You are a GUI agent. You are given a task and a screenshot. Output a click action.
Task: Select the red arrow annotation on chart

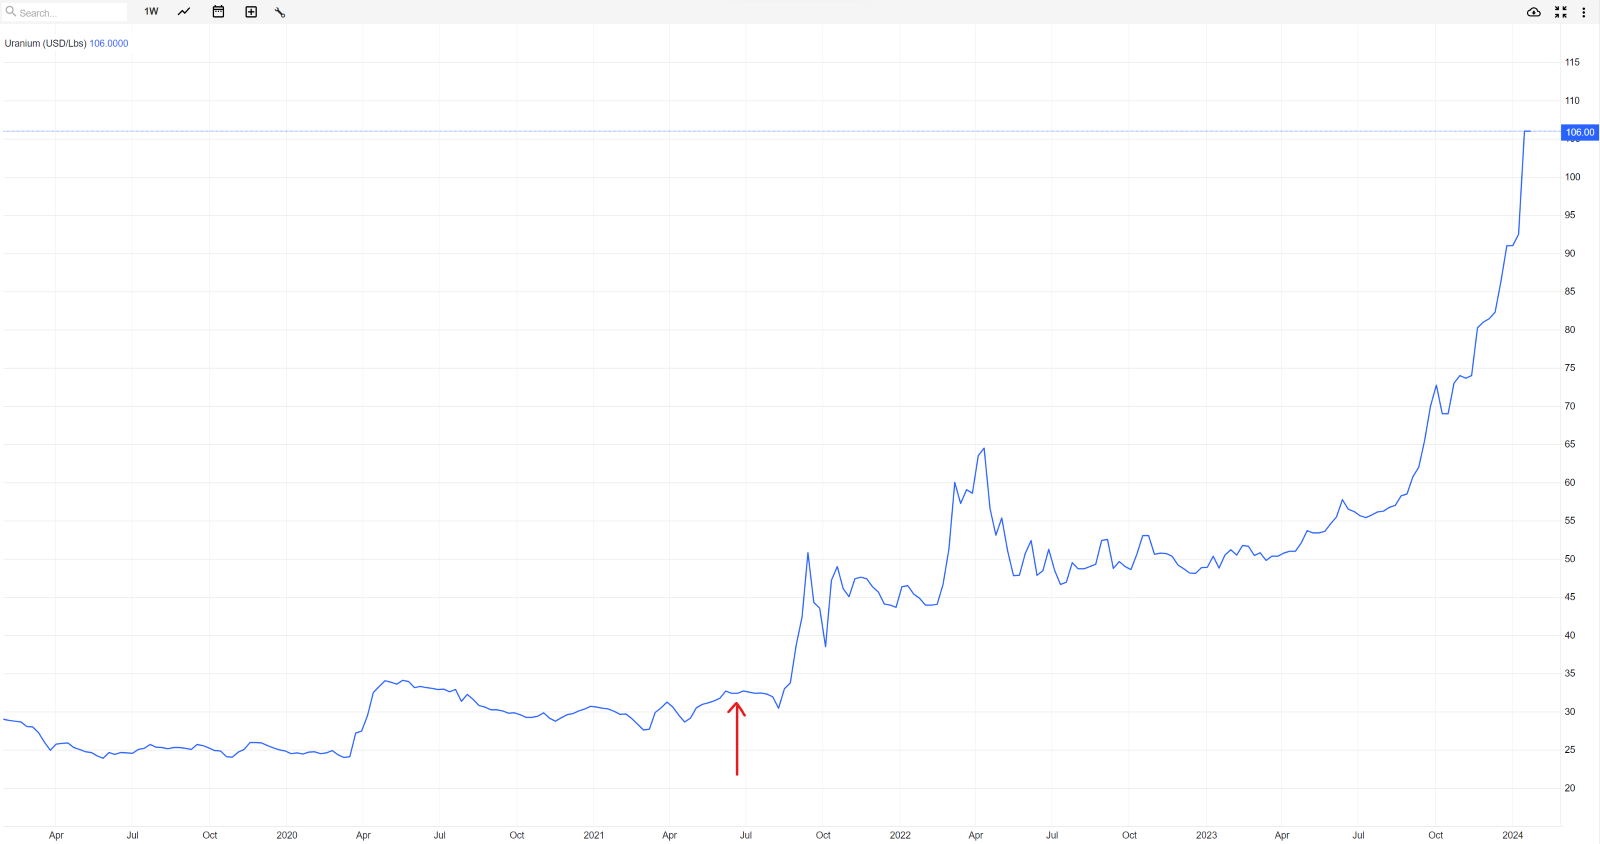click(737, 738)
